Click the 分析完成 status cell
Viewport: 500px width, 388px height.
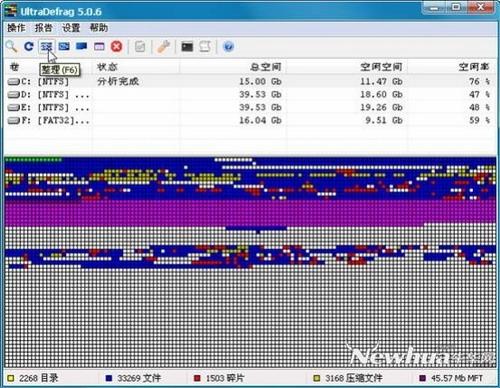coord(118,81)
